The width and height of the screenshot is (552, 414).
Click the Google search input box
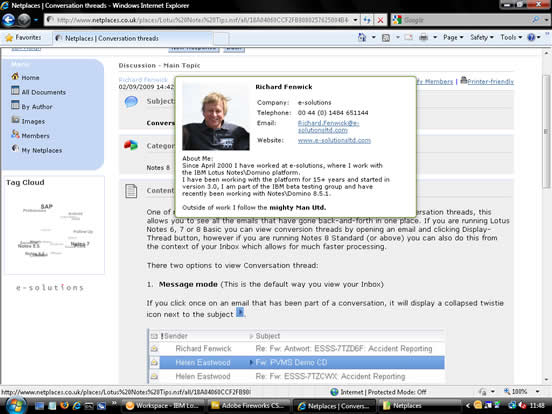click(466, 20)
